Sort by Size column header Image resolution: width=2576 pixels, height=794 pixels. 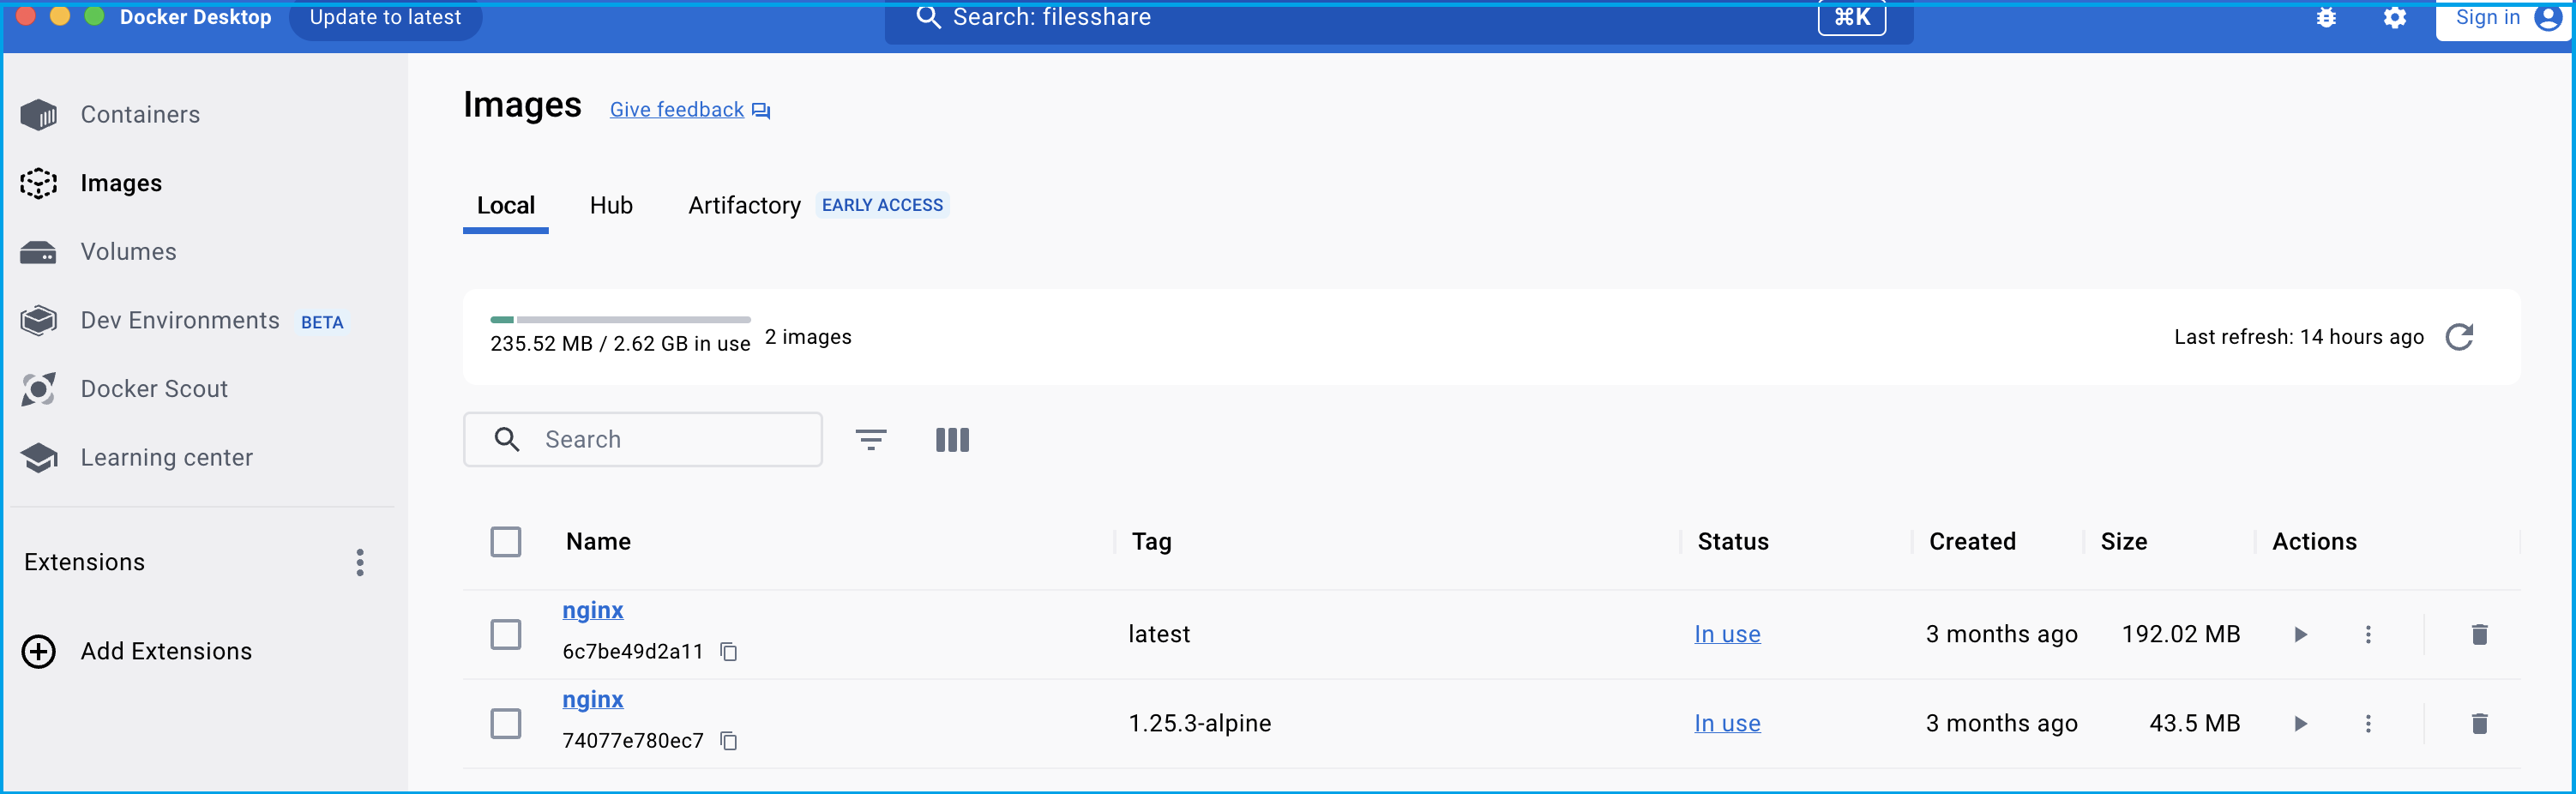point(2124,542)
